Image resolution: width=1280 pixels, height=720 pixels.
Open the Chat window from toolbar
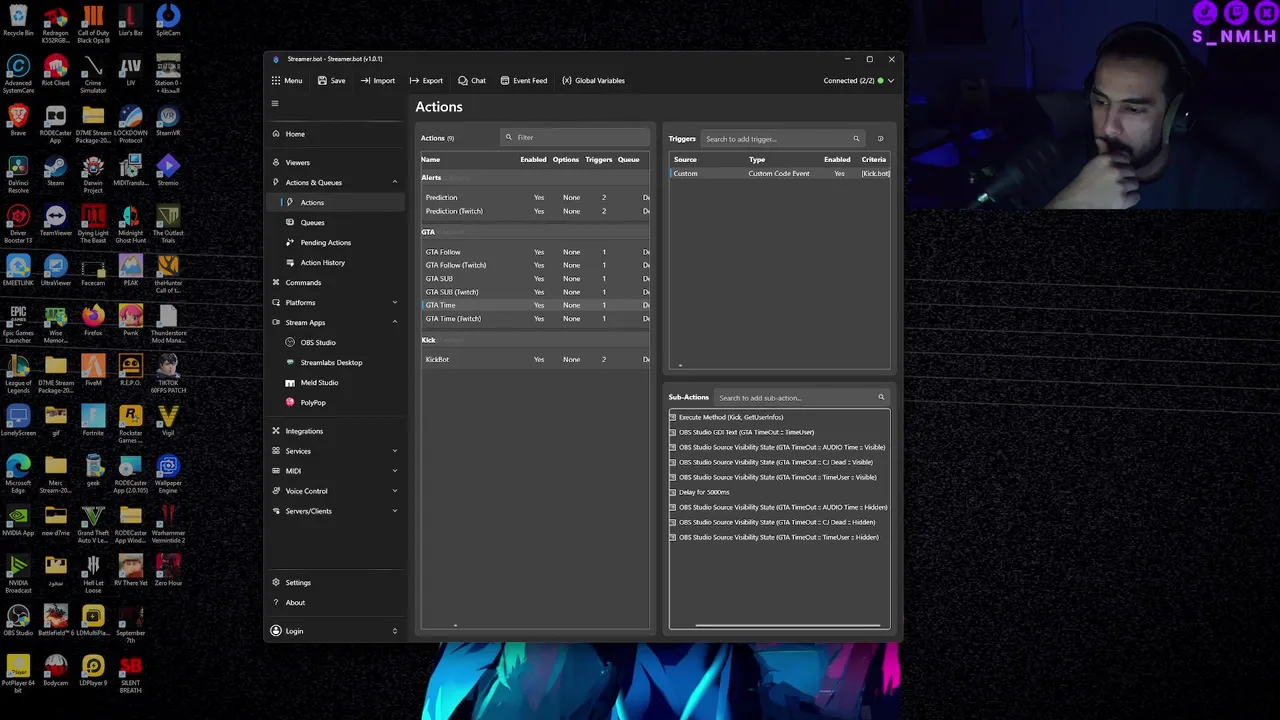click(x=472, y=80)
